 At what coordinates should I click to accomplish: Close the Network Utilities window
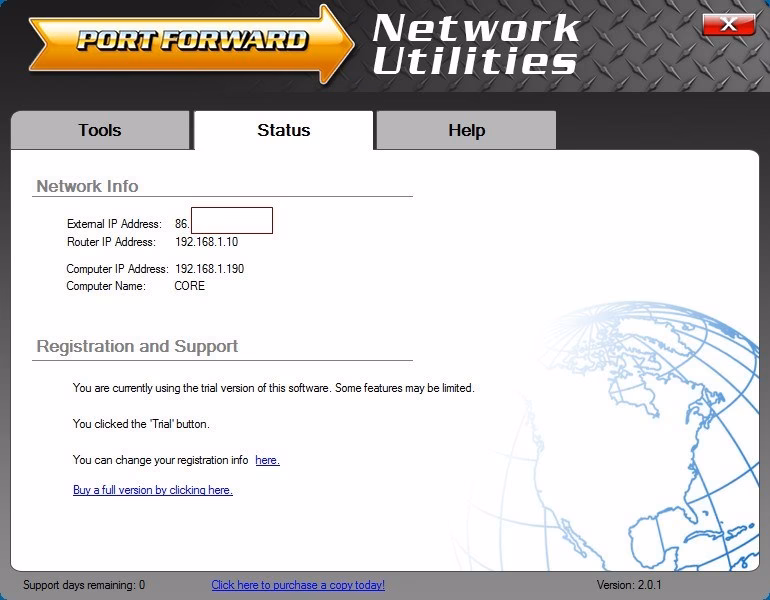click(x=729, y=24)
